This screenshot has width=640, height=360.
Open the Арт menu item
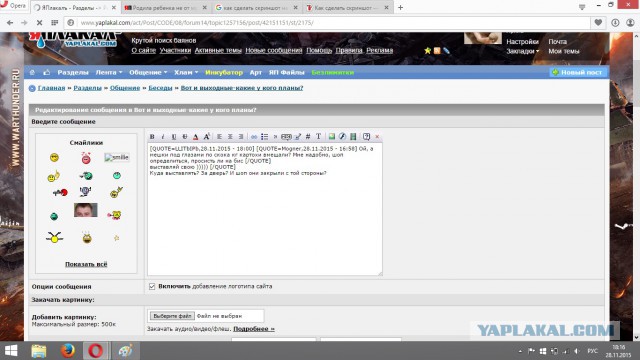(256, 72)
